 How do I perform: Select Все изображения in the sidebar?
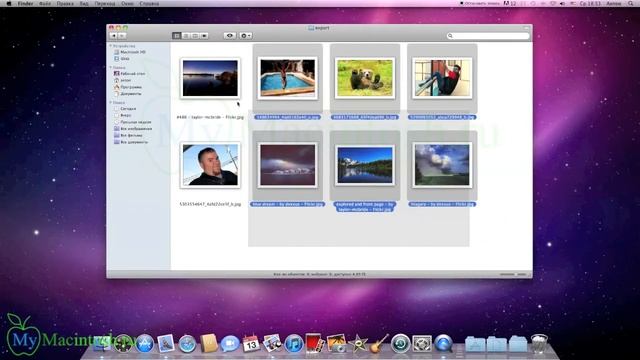(133, 129)
